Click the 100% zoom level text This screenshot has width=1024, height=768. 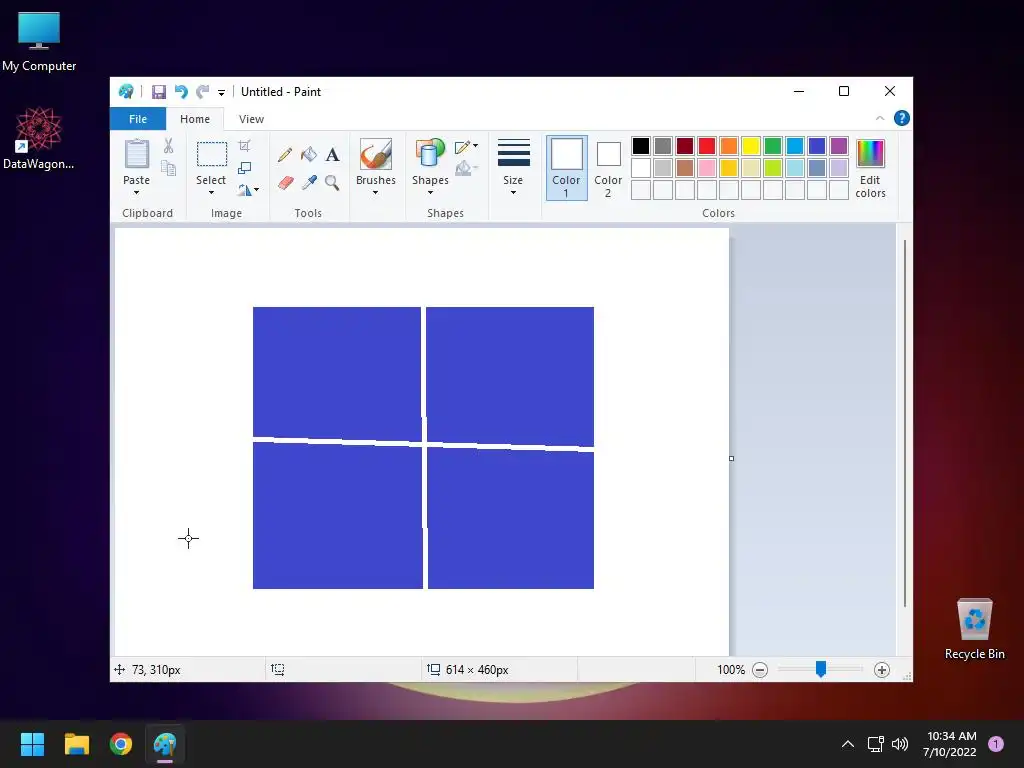click(x=731, y=669)
